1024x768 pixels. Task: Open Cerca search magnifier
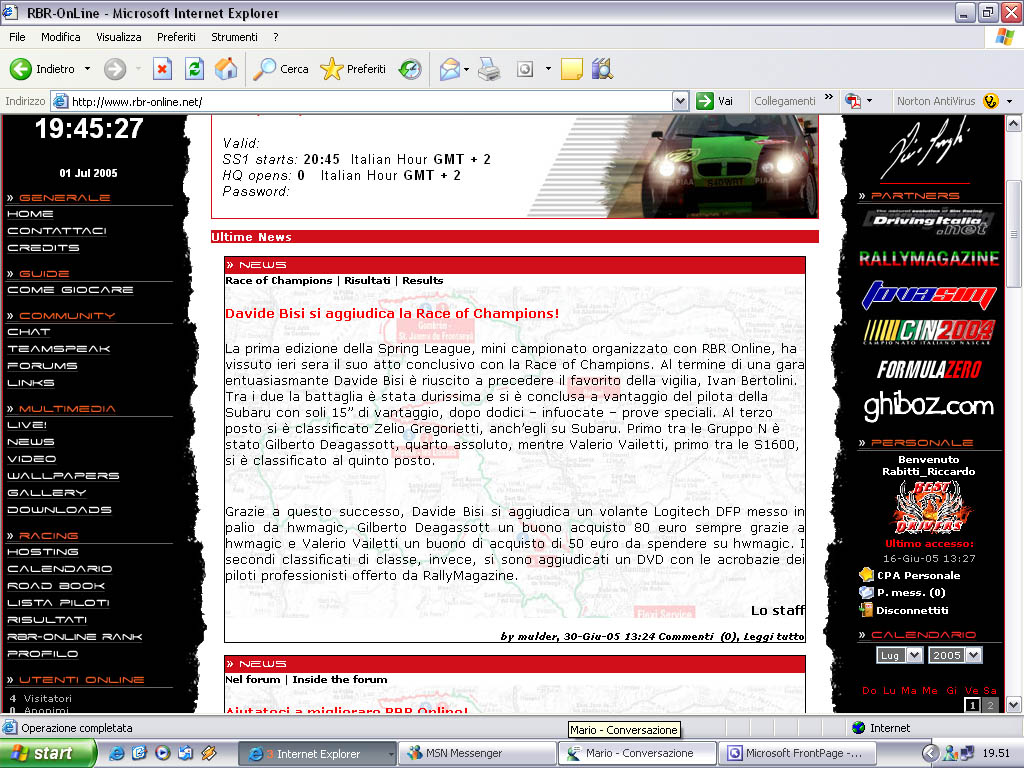coord(264,69)
